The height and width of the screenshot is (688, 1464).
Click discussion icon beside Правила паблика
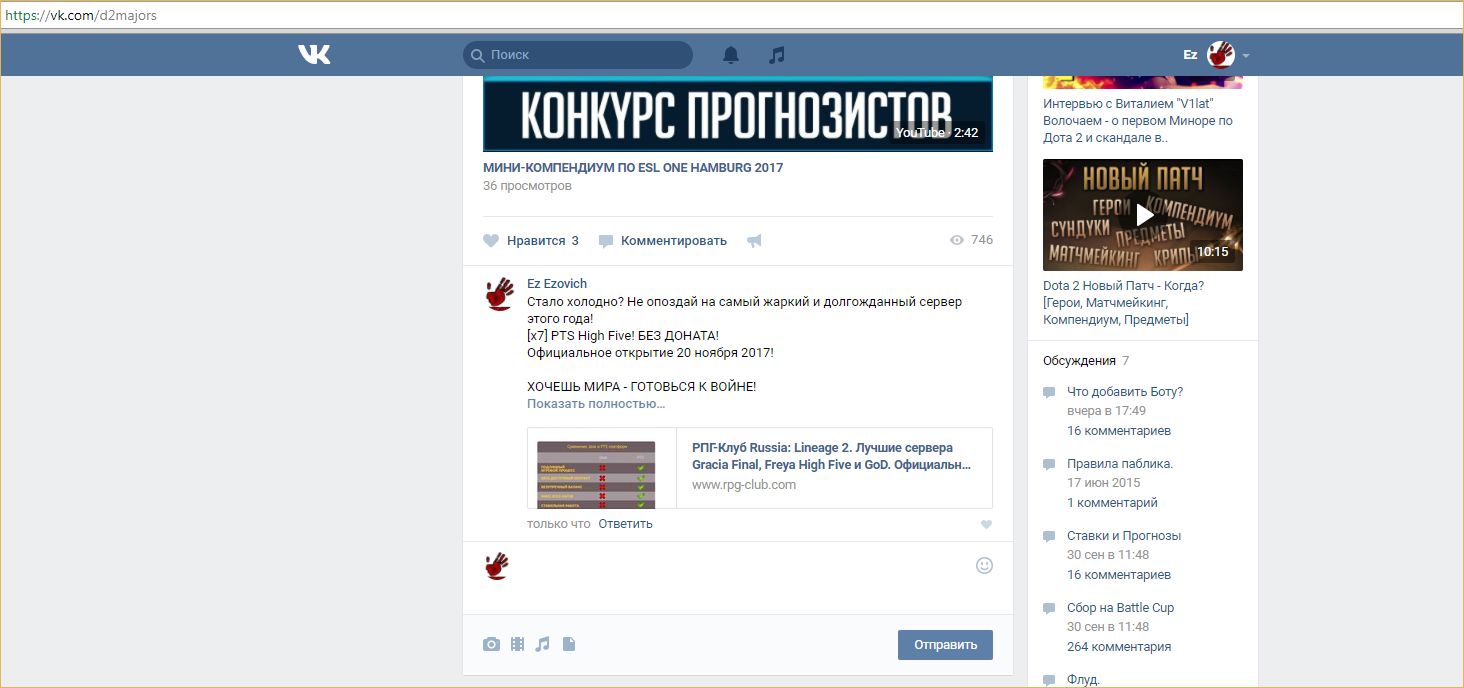pos(1049,465)
